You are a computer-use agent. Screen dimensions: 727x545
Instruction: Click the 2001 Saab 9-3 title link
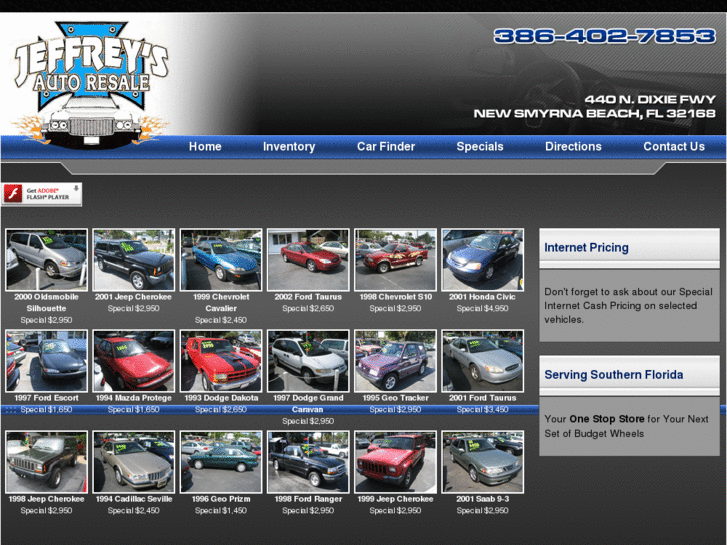point(482,499)
